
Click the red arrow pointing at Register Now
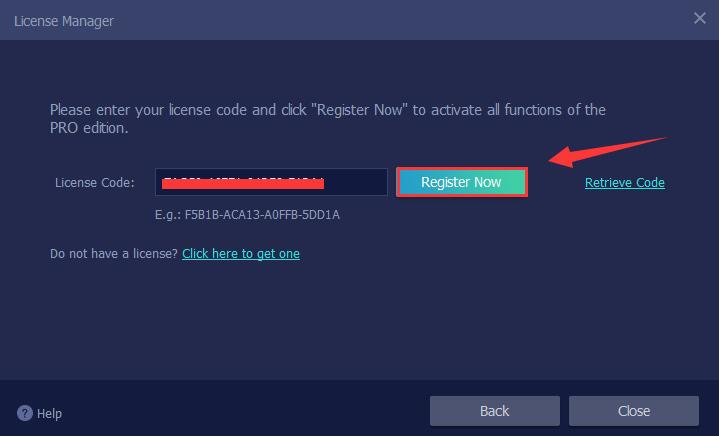pyautogui.click(x=605, y=152)
